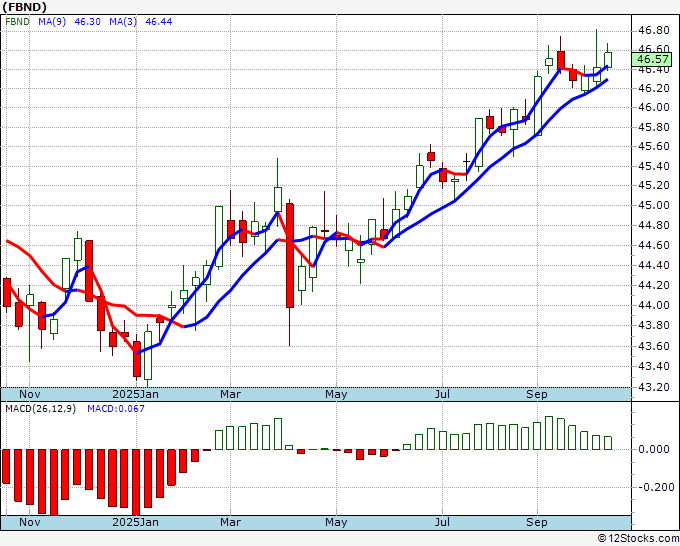Click May on the price chart date axis
This screenshot has width=680, height=546.
click(336, 394)
